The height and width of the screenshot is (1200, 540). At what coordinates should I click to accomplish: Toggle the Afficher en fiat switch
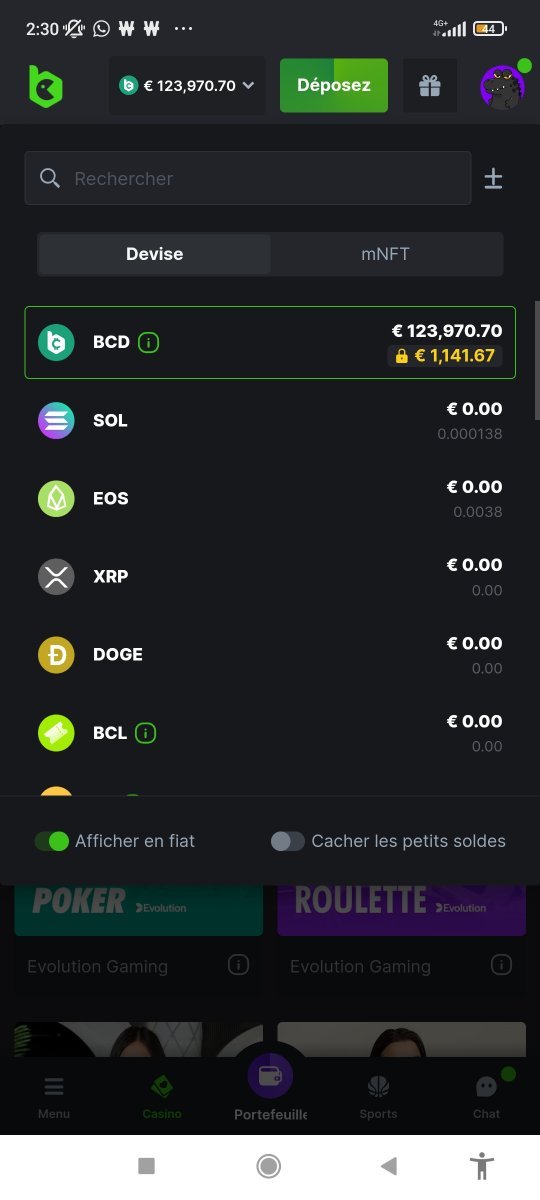51,841
